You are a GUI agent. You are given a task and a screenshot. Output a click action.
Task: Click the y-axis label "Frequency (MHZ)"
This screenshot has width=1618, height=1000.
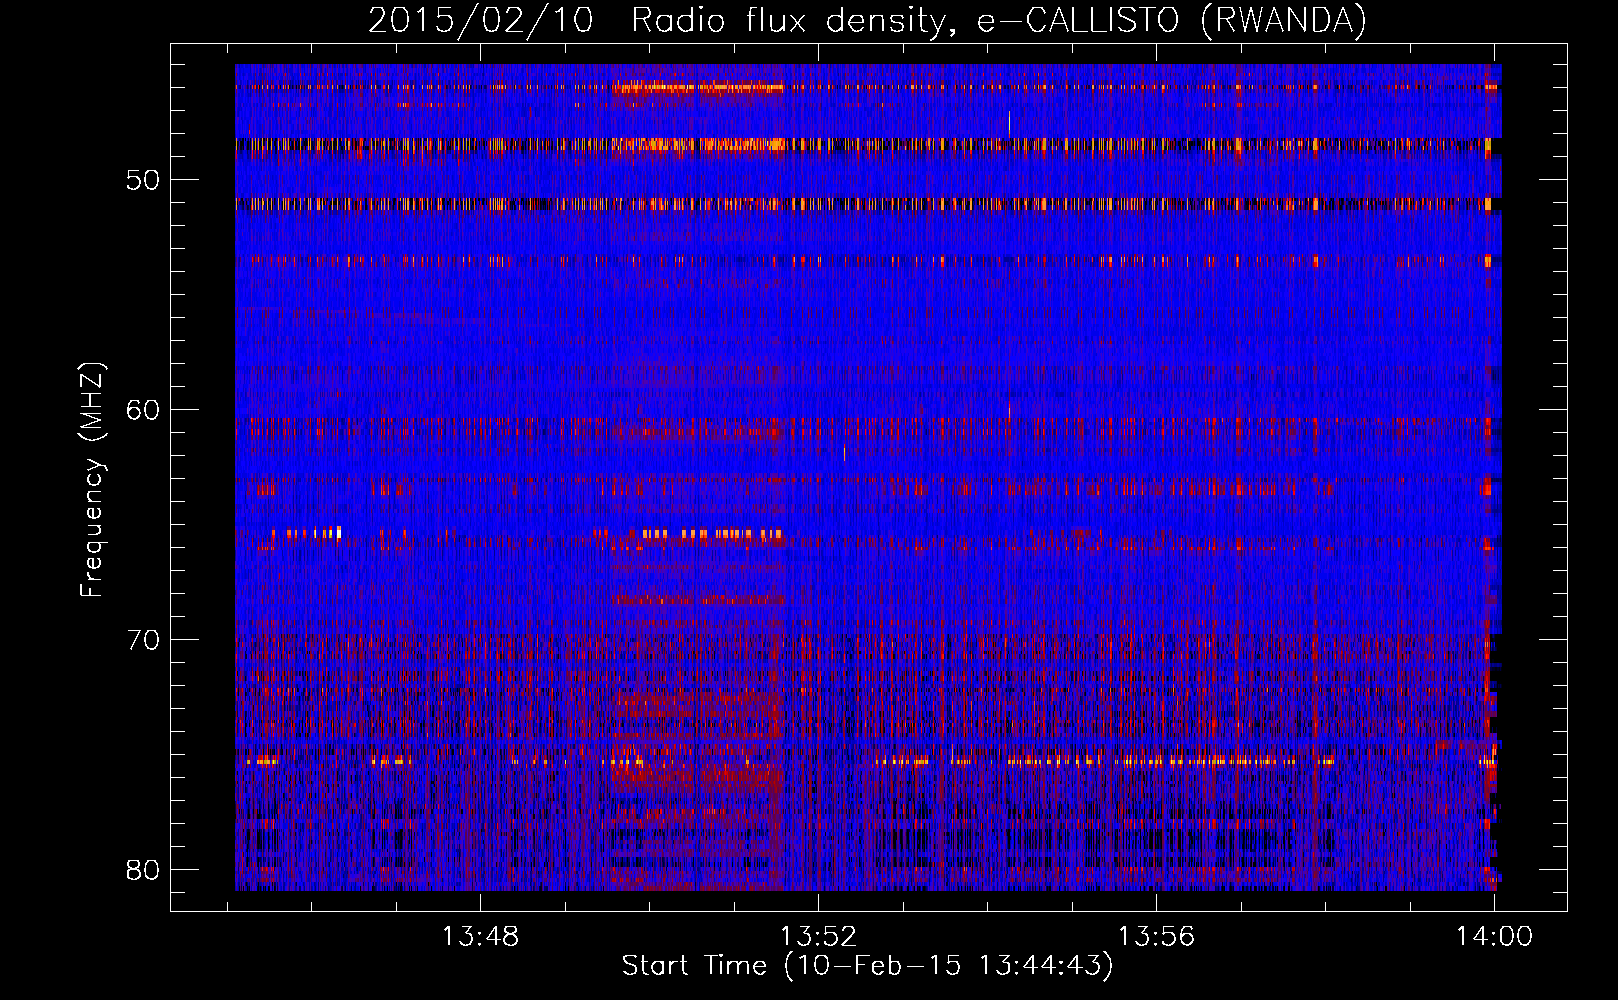click(92, 480)
